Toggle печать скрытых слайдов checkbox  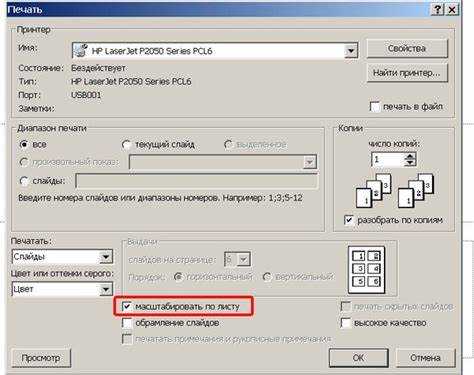(346, 306)
